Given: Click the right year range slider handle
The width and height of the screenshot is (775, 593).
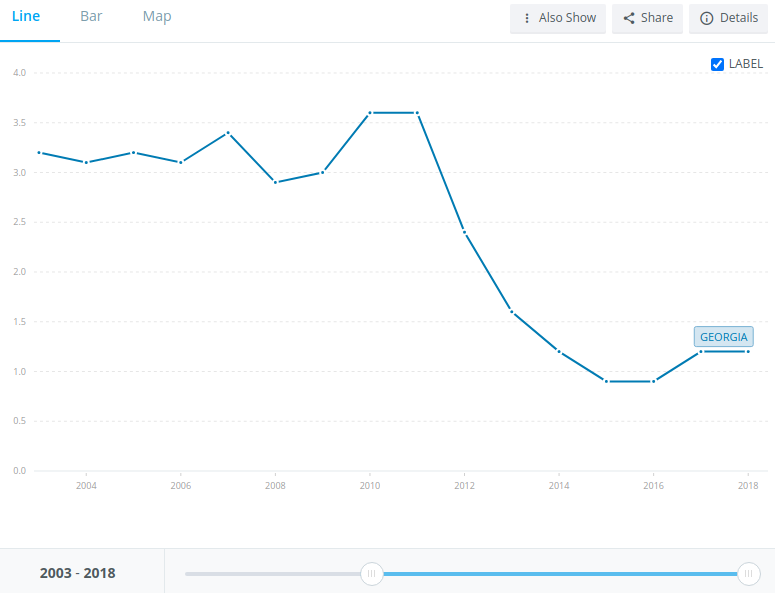Looking at the screenshot, I should pos(748,573).
